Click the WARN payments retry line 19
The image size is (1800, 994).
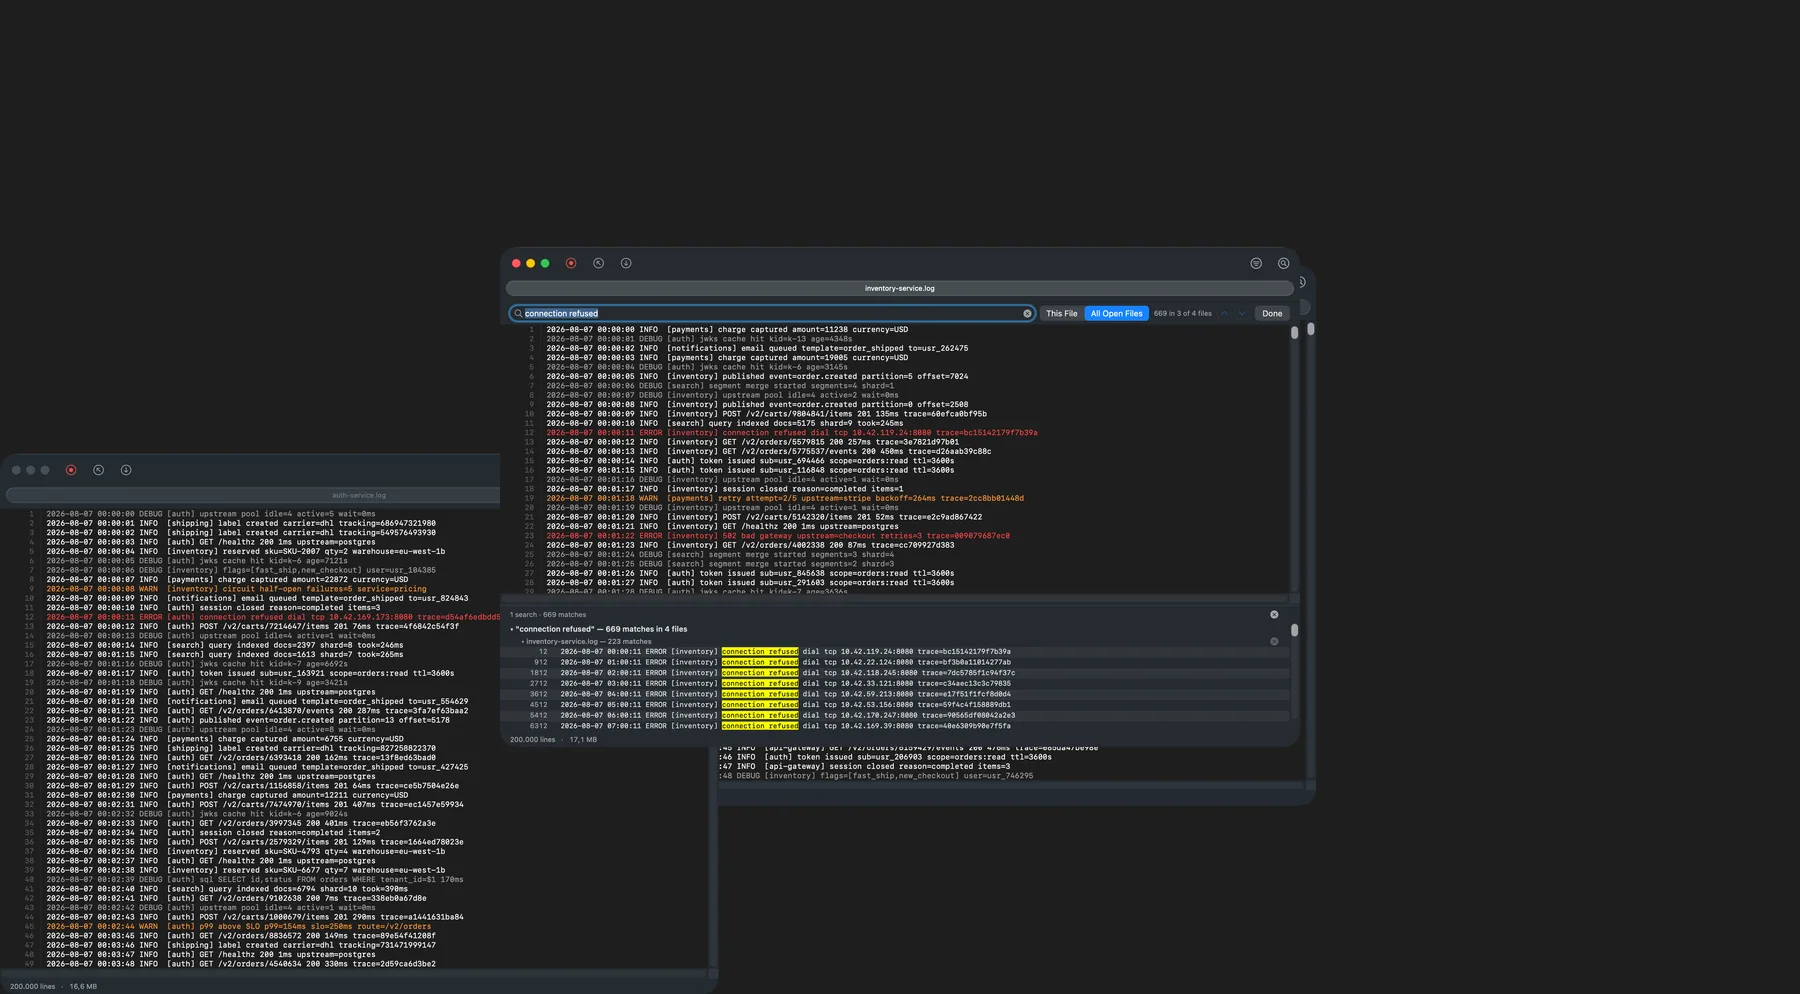click(x=785, y=498)
